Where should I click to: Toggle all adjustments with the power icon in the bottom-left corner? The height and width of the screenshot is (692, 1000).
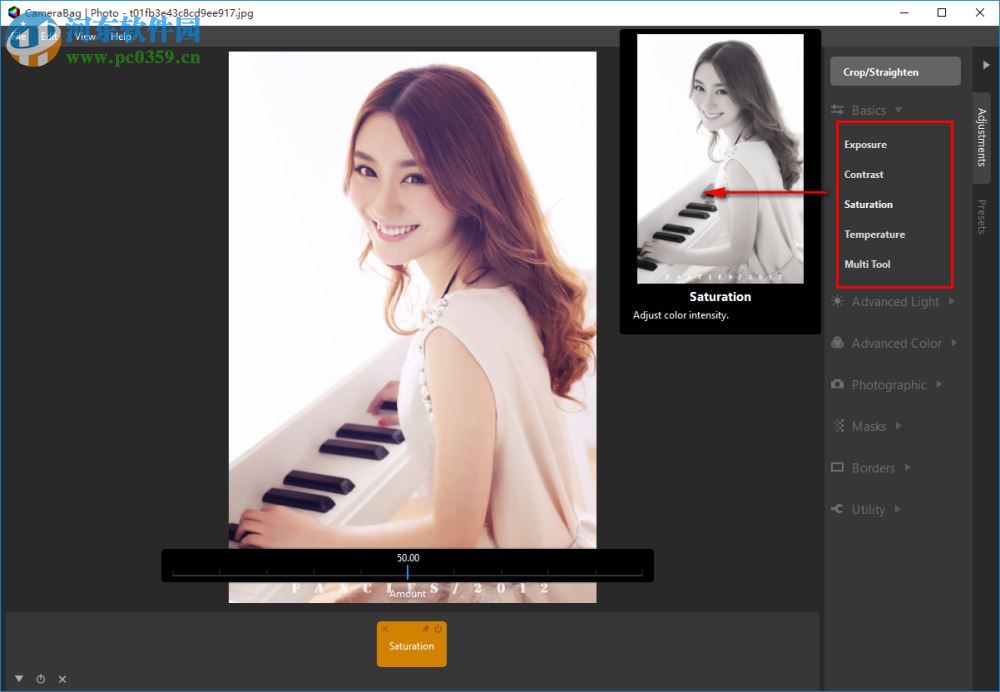click(41, 679)
